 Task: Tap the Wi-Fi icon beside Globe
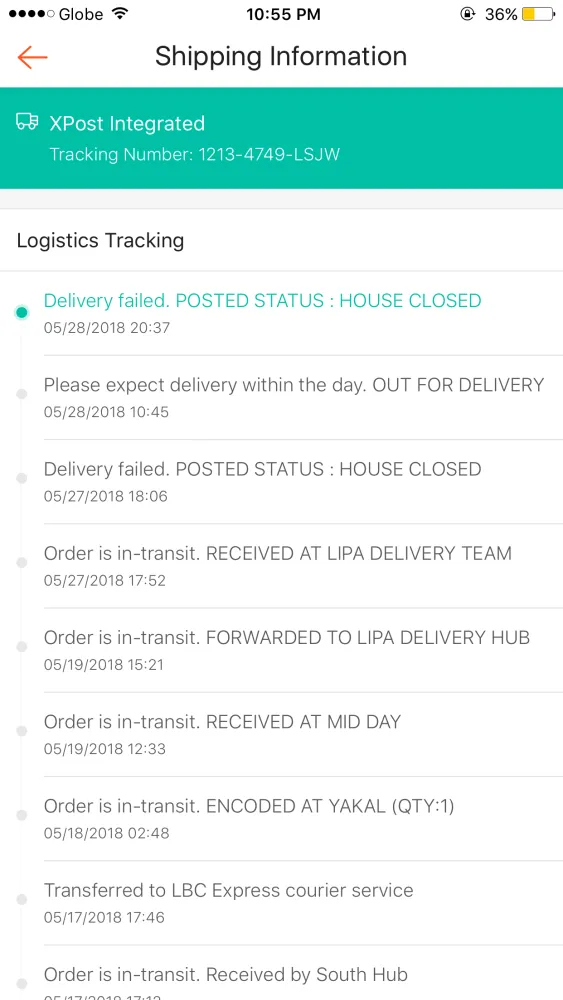click(119, 14)
